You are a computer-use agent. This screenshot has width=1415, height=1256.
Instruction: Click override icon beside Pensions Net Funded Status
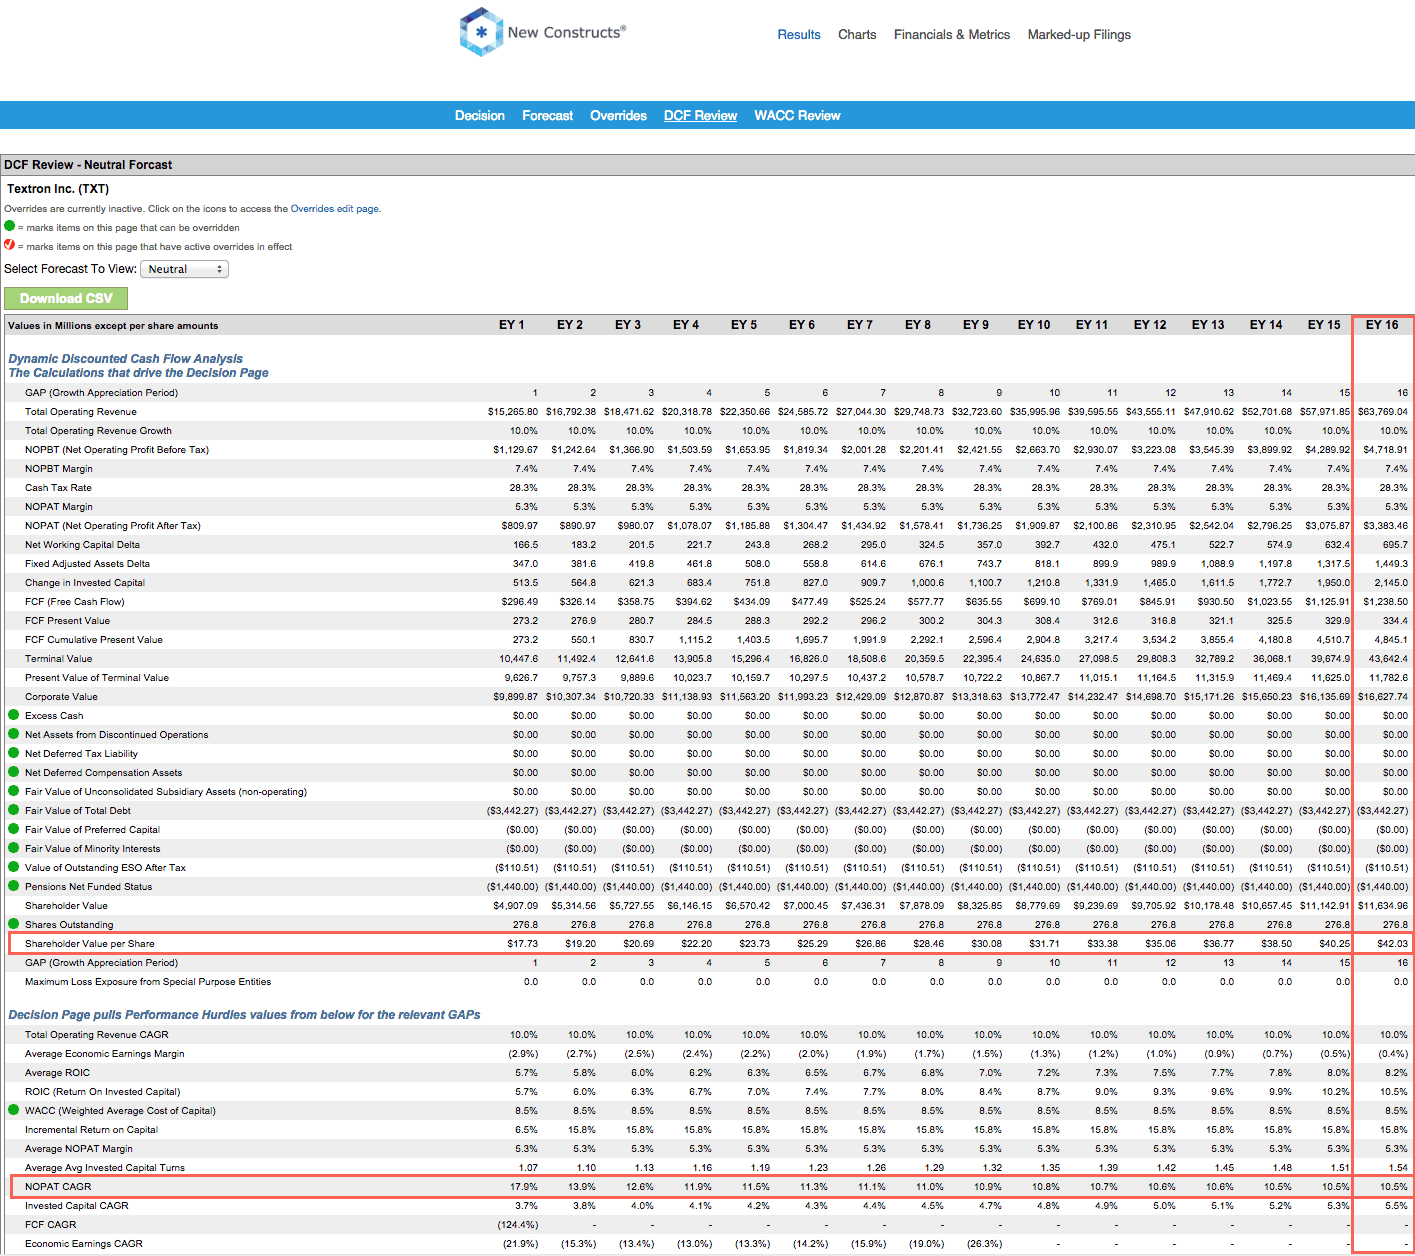pos(14,886)
